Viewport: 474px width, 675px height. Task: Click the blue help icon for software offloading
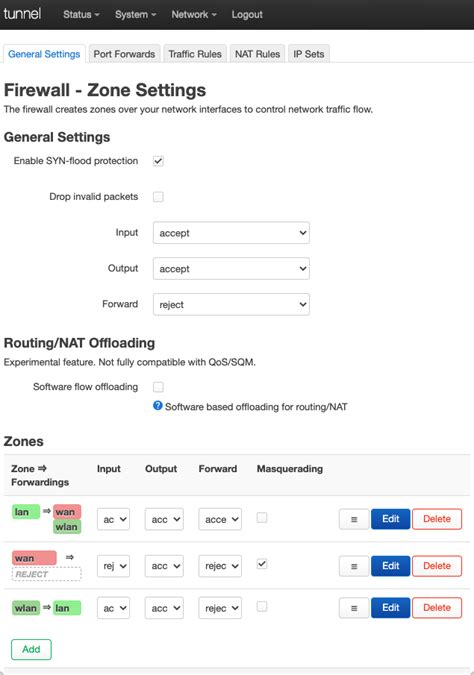click(158, 406)
